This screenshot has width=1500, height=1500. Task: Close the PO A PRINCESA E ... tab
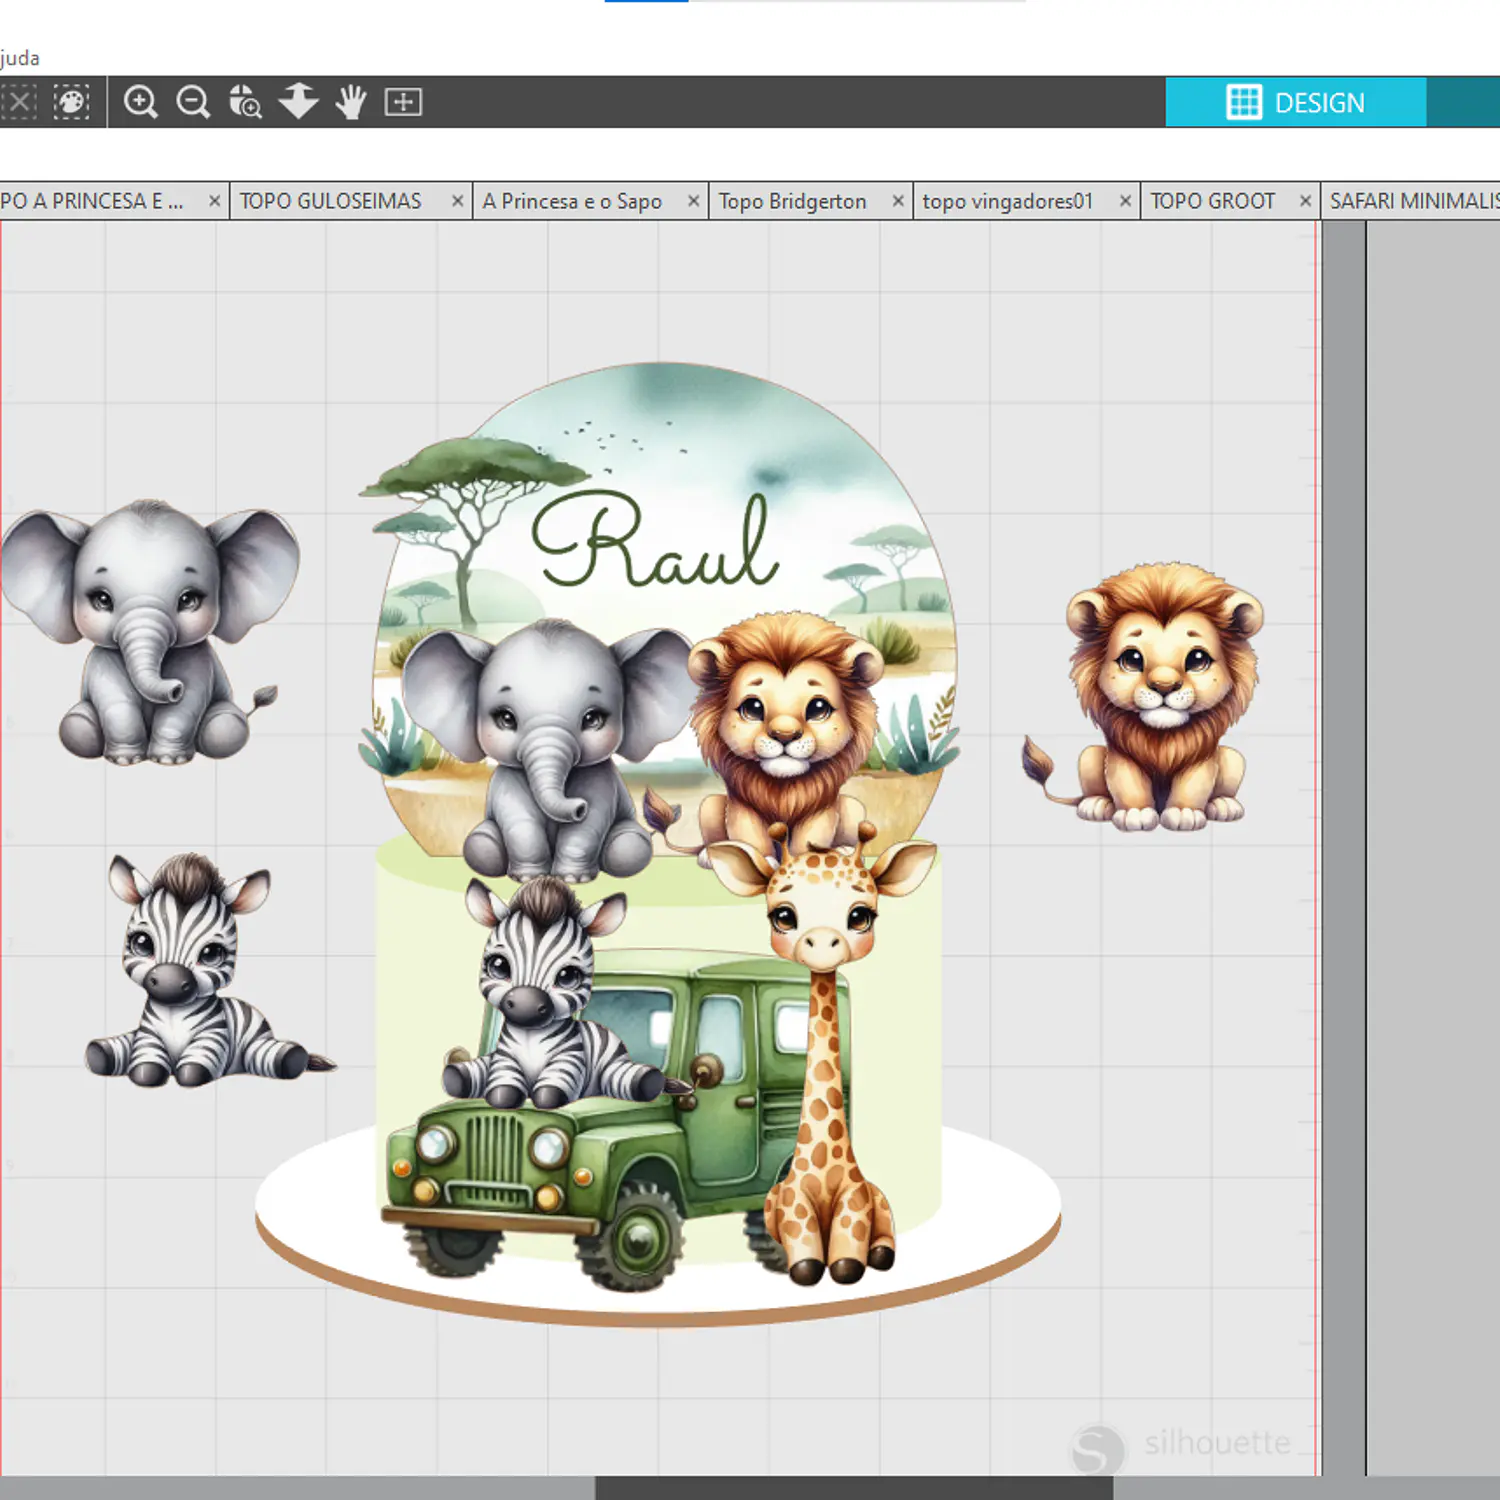(x=214, y=201)
